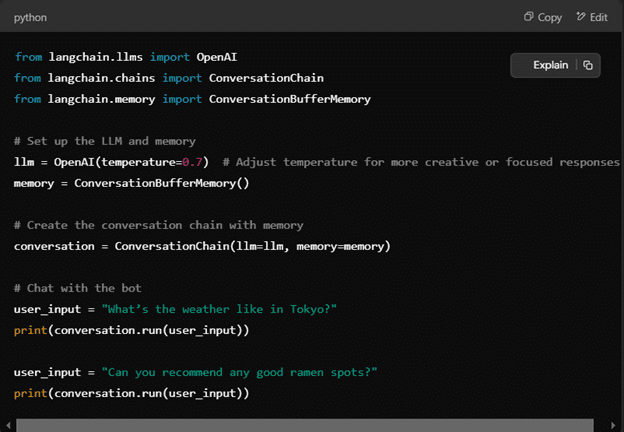The image size is (624, 432).
Task: Click the comment "# Set up the LLM and memory"
Action: (x=105, y=141)
